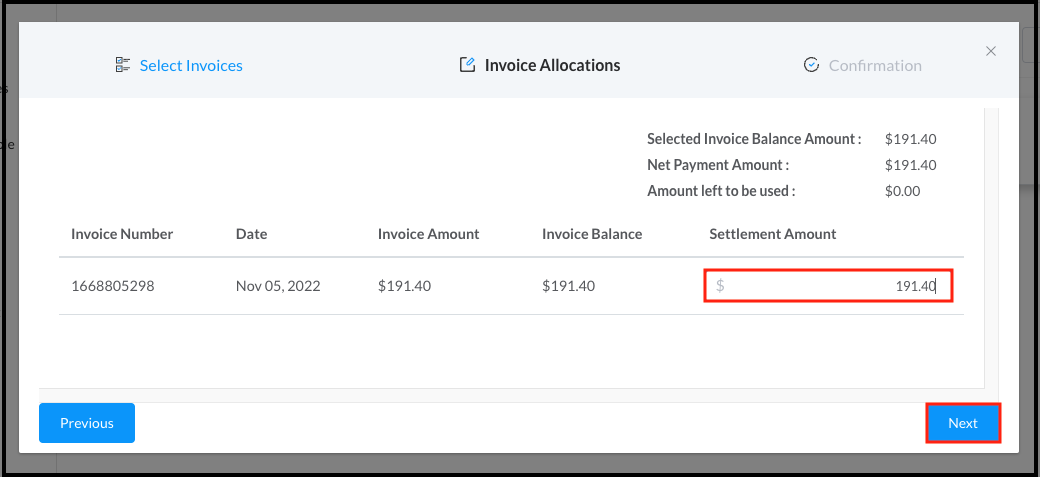The height and width of the screenshot is (477, 1040).
Task: Click the Date column header
Action: tap(251, 234)
